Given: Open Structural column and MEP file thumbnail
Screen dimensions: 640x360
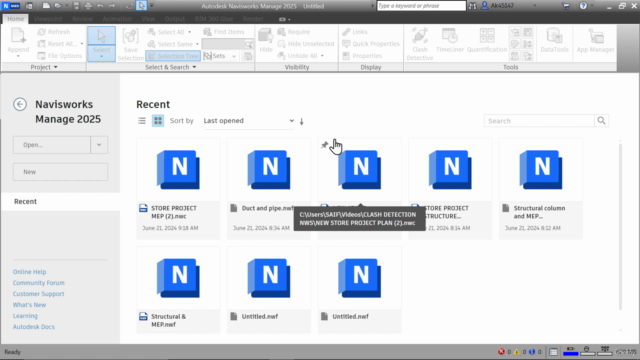Looking at the screenshot, I should pos(541,169).
